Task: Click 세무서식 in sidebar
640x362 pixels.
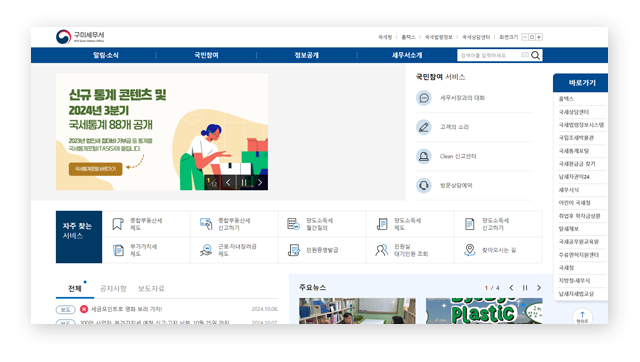Action: click(x=569, y=190)
